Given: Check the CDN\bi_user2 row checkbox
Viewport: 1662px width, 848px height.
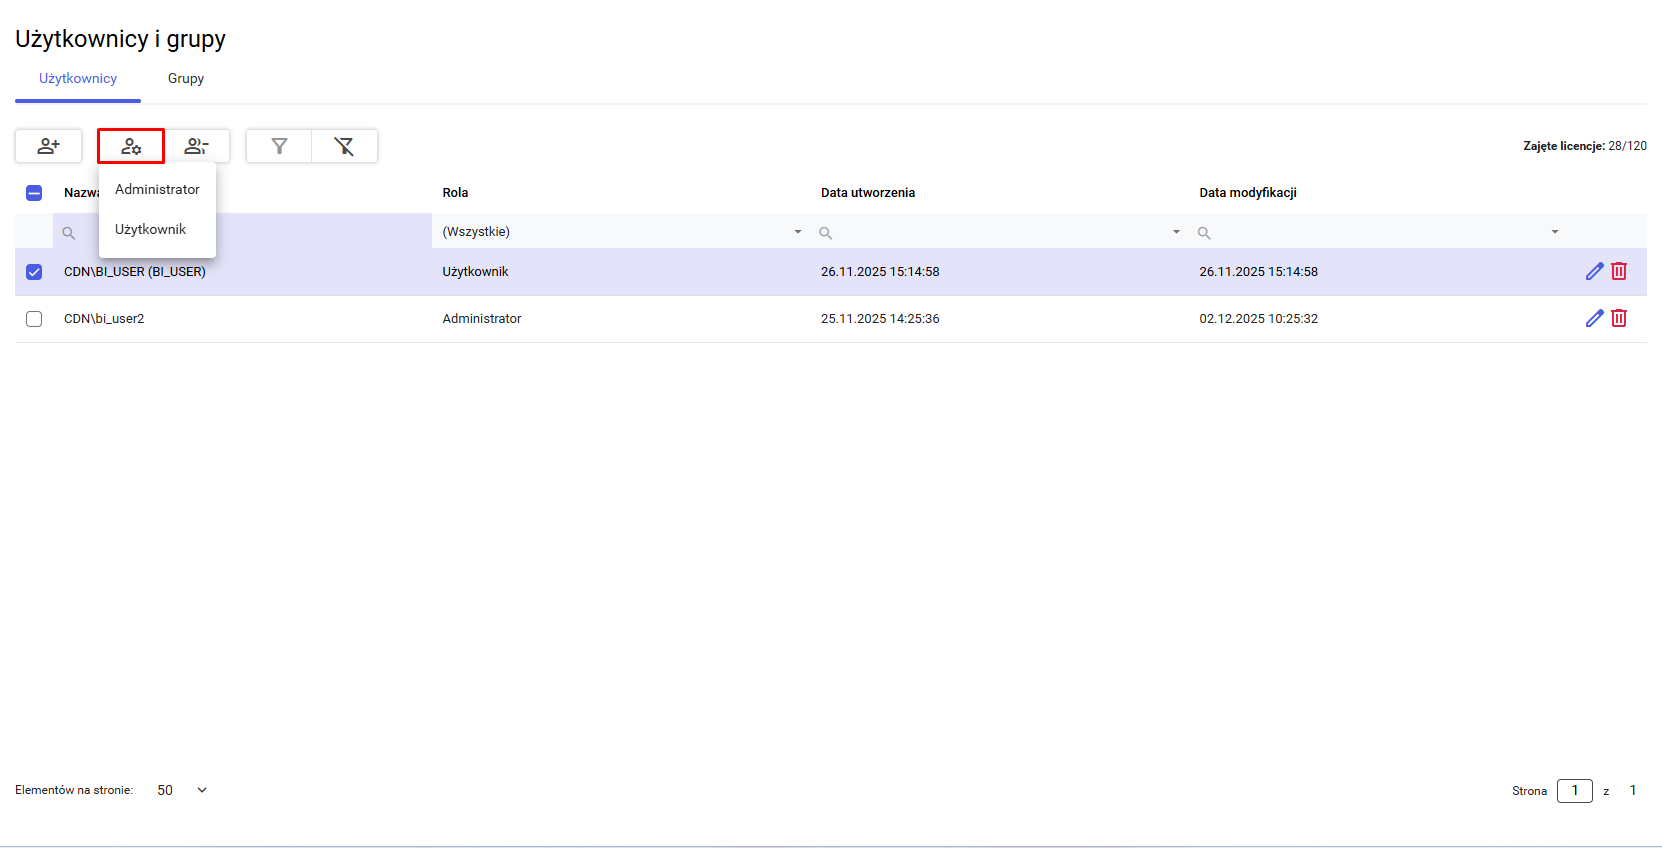Looking at the screenshot, I should 34,319.
